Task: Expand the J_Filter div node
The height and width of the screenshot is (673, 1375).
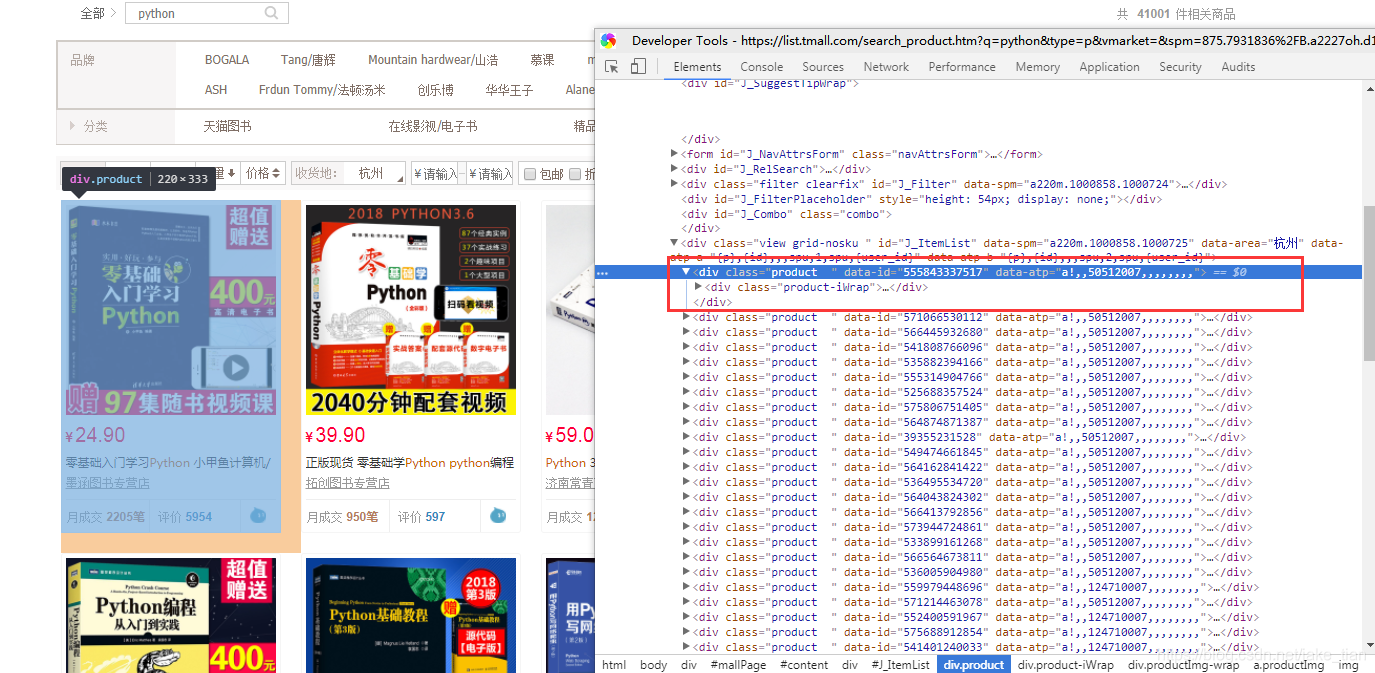Action: tap(674, 184)
